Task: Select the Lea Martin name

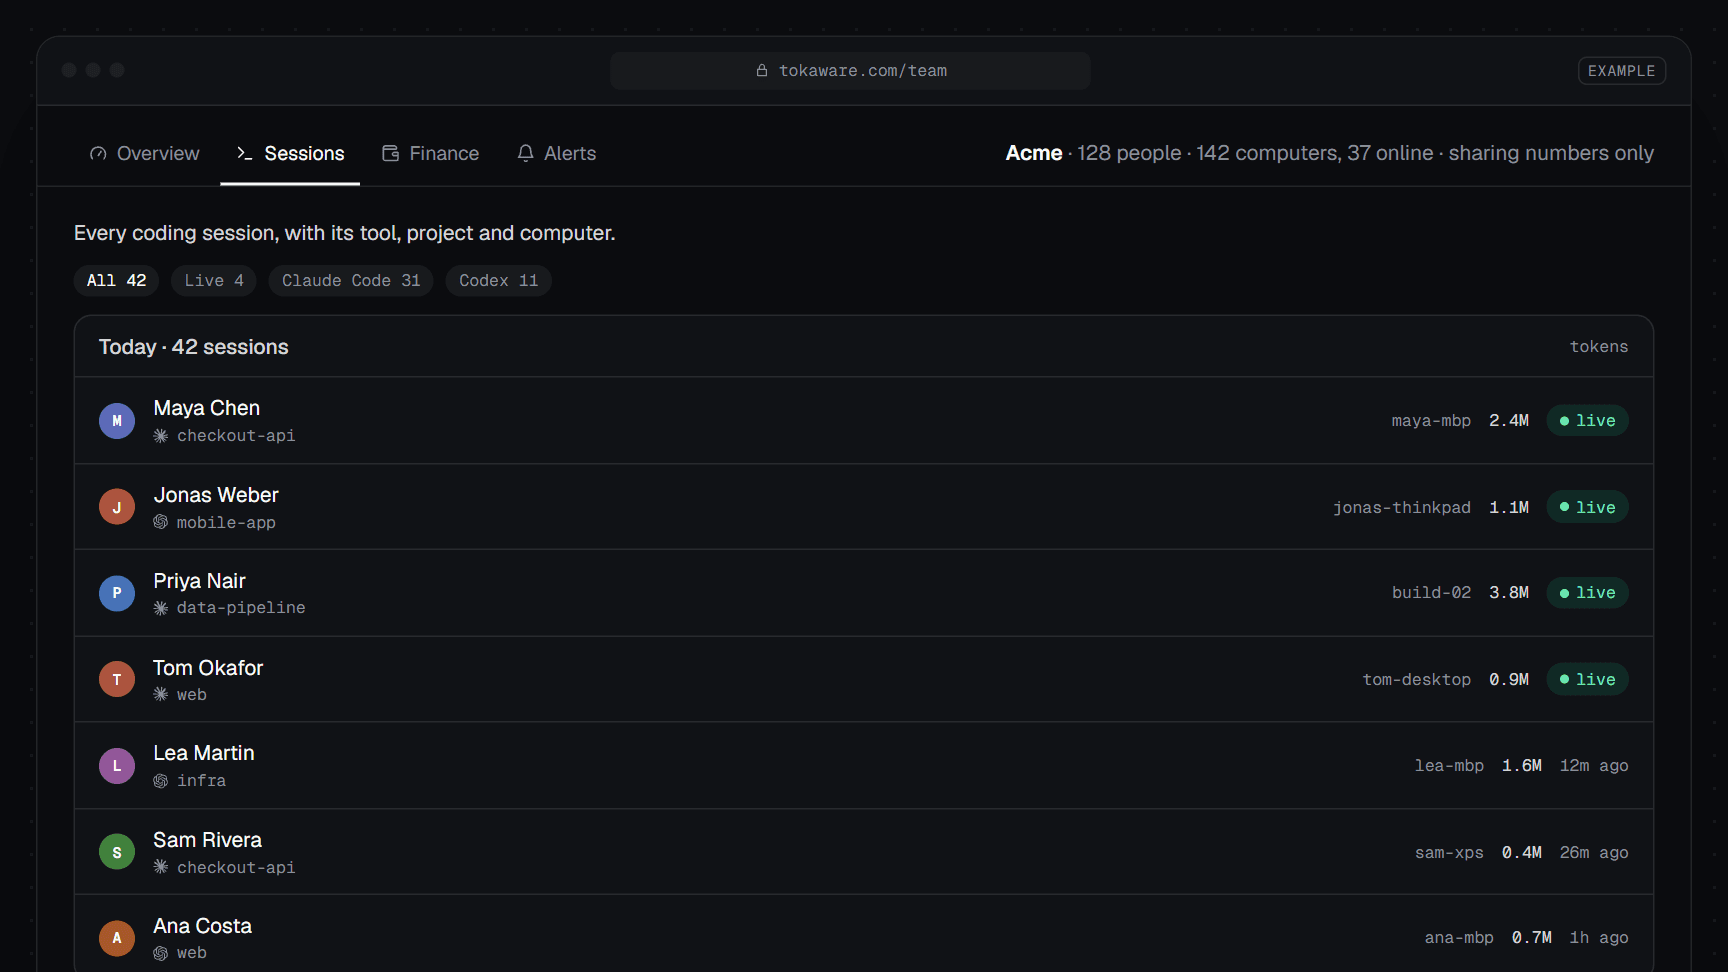Action: click(x=204, y=753)
